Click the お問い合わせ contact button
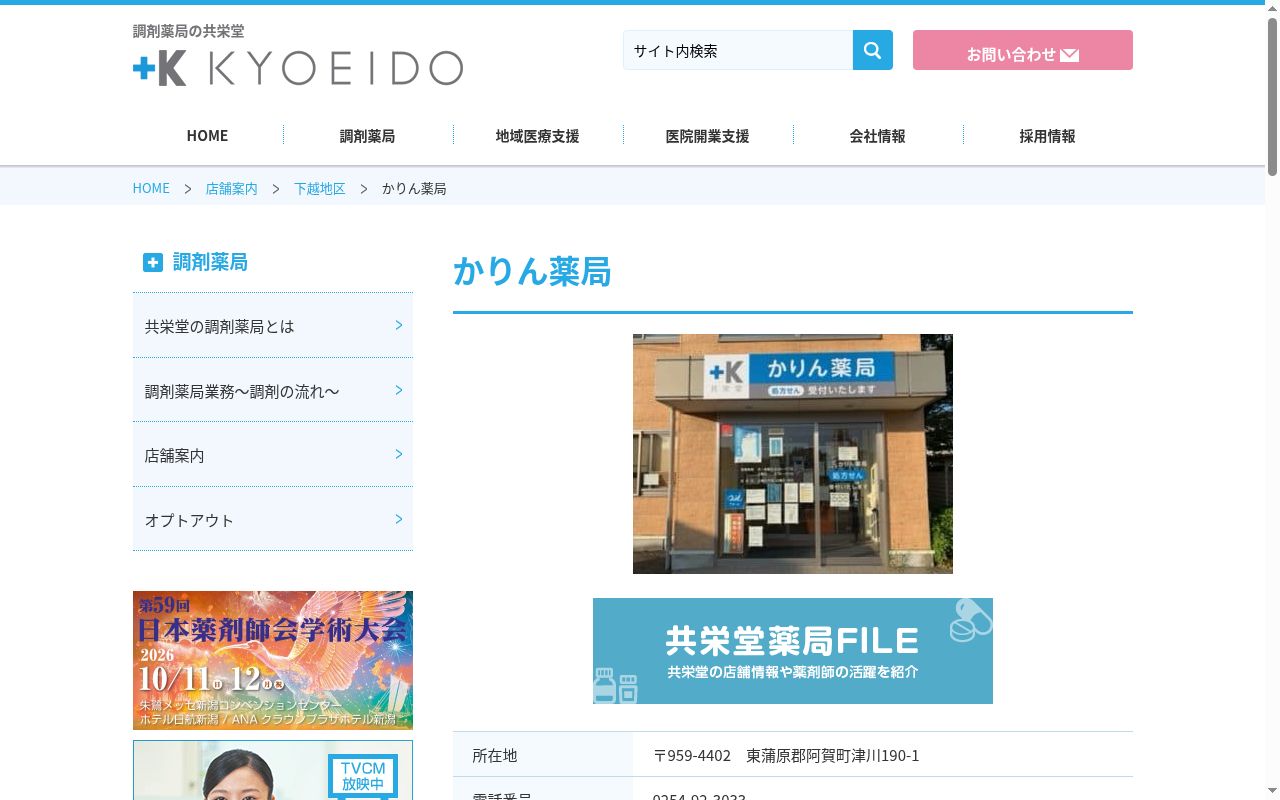 [x=1022, y=50]
